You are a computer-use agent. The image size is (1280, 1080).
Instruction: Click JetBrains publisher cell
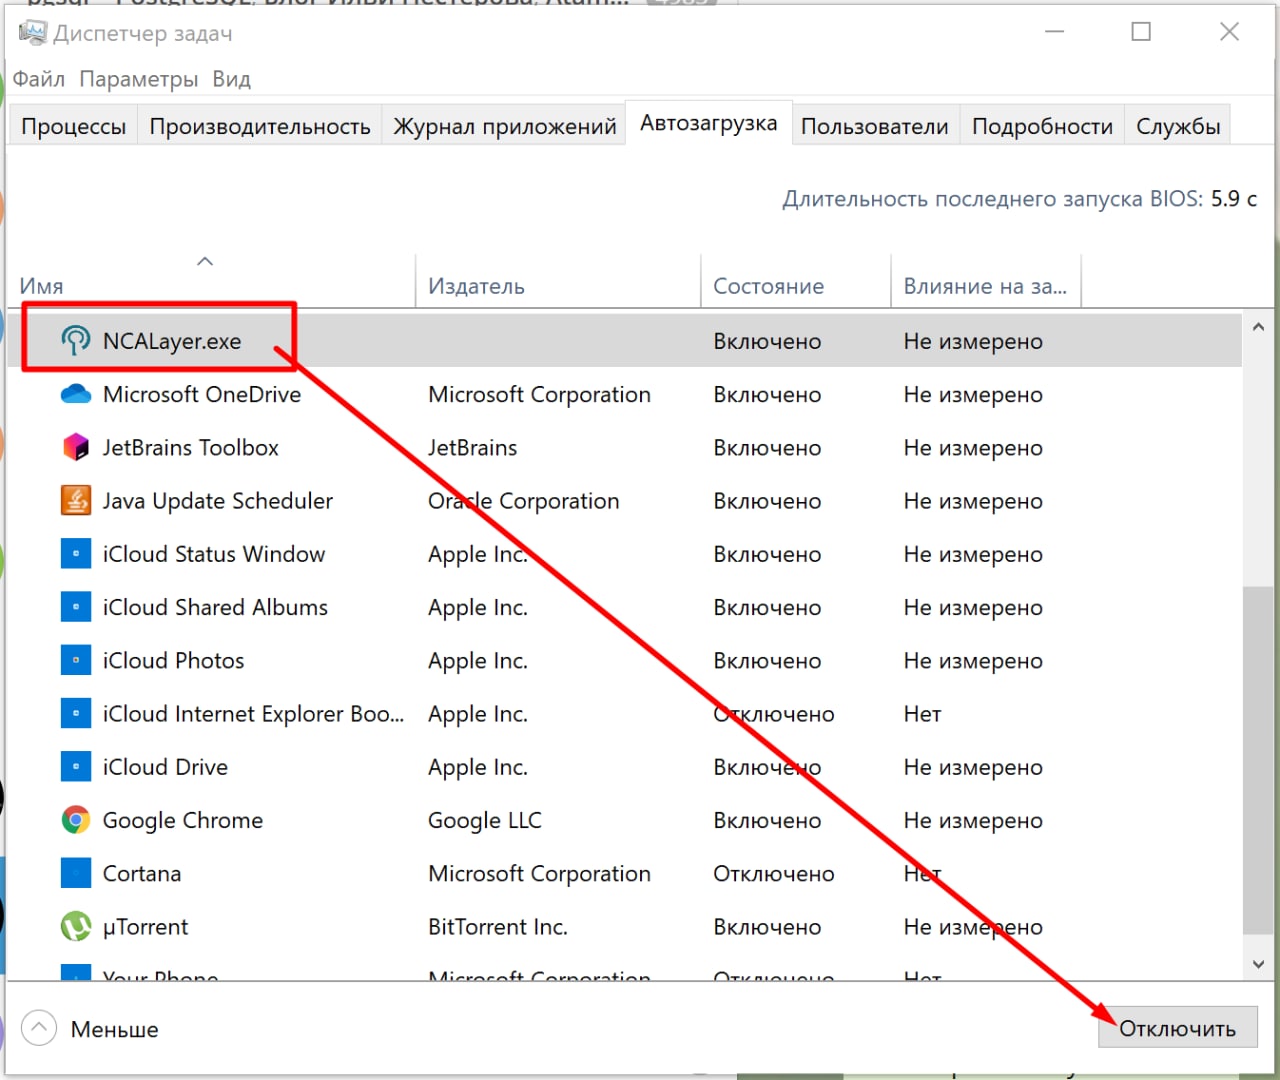pos(473,447)
